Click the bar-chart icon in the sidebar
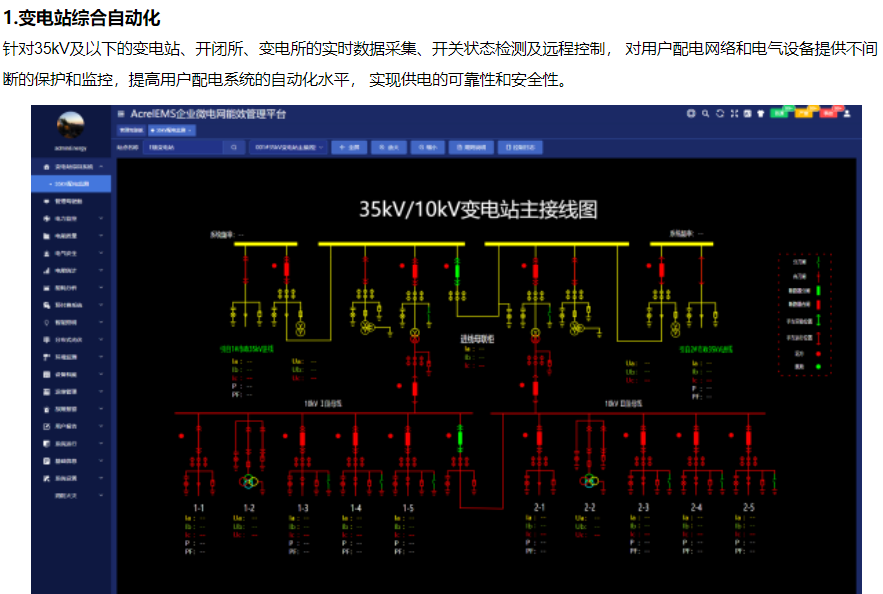Image resolution: width=883 pixels, height=594 pixels. 47,271
